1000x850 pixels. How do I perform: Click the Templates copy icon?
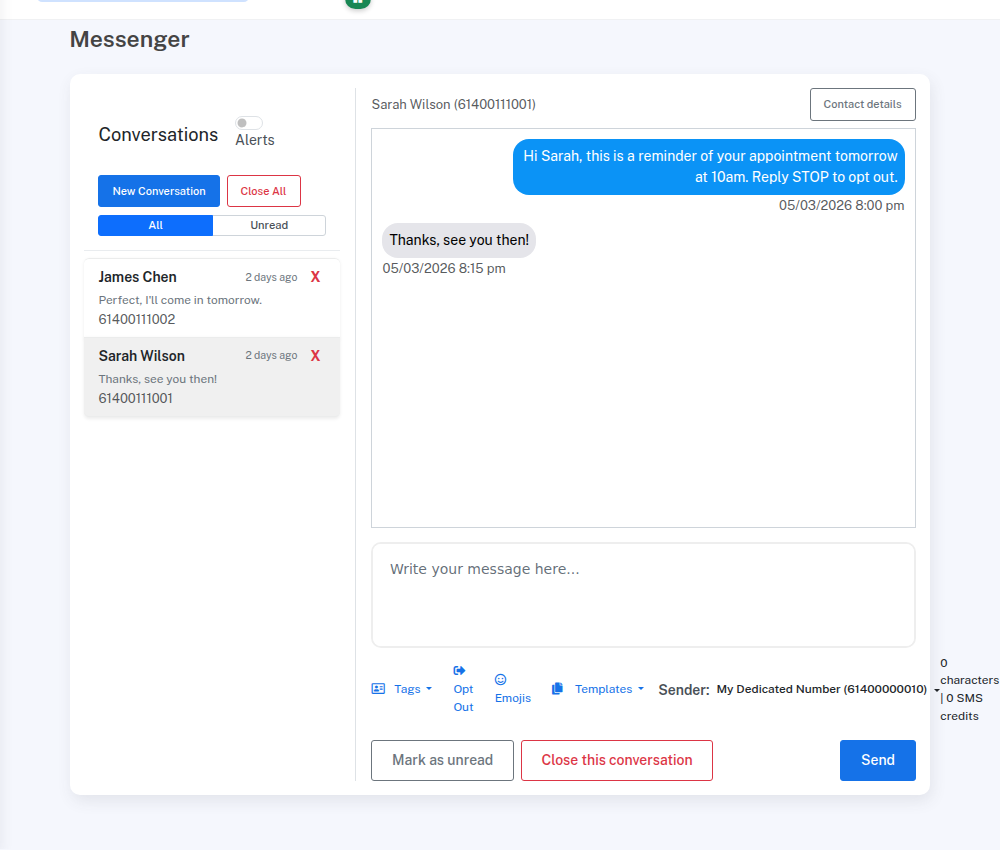558,689
